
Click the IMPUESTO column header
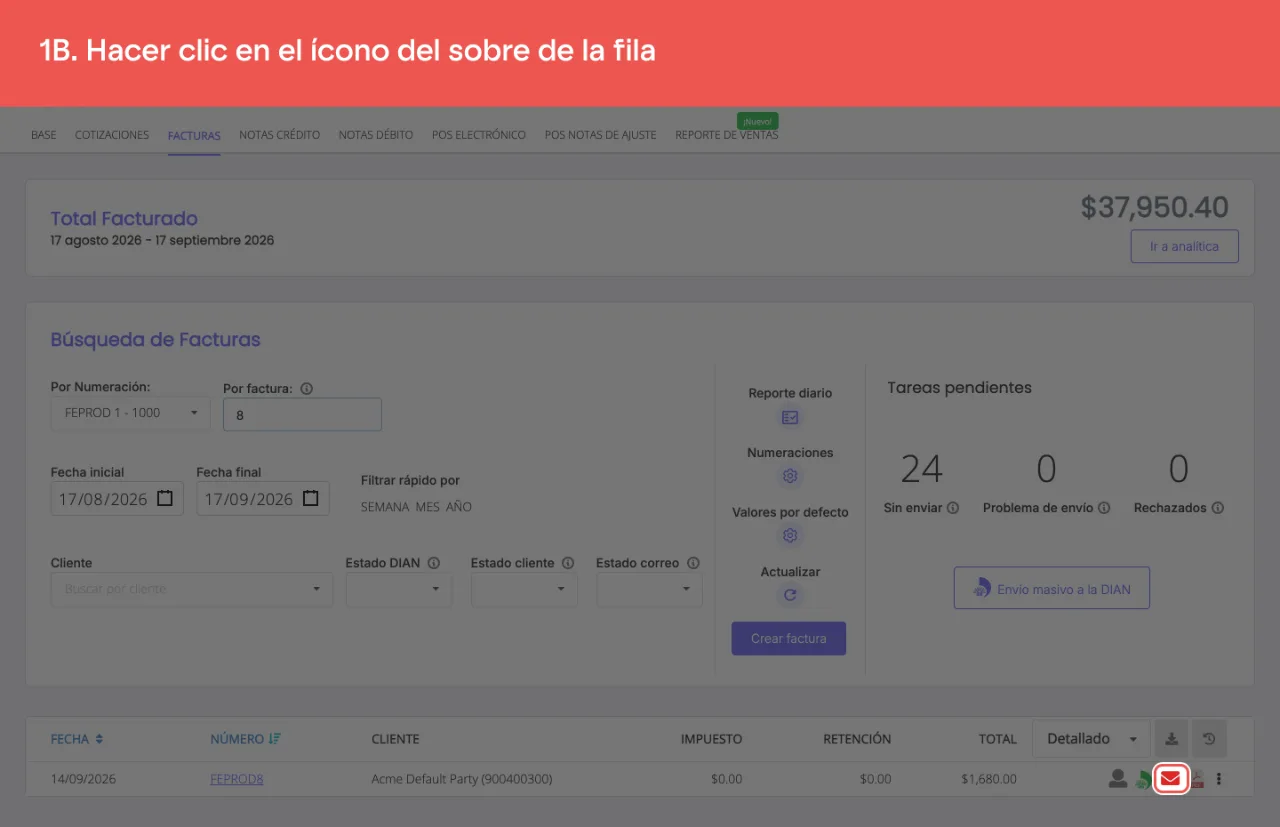712,739
